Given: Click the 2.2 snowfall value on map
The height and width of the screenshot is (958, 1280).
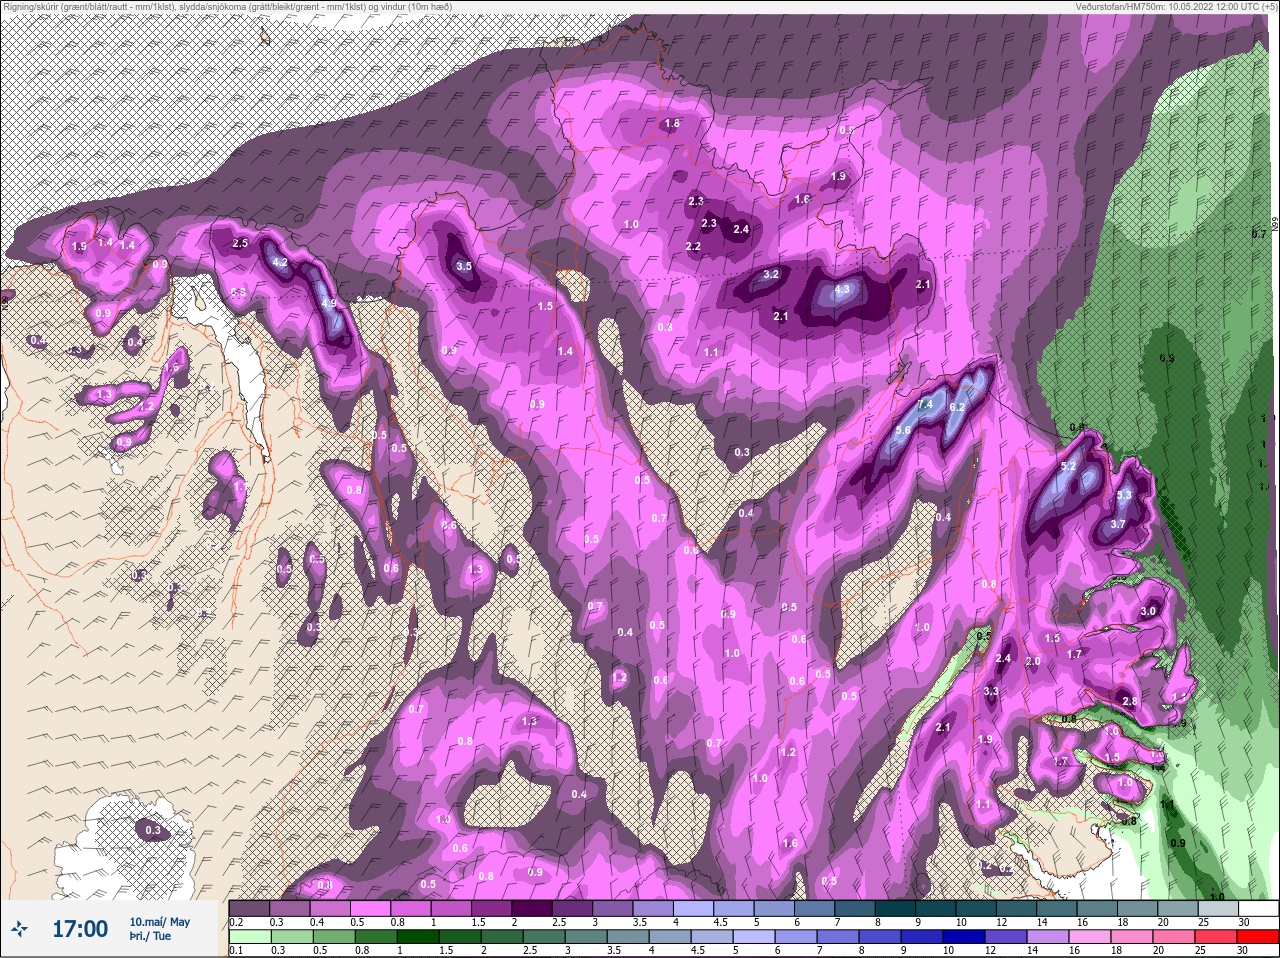Looking at the screenshot, I should coord(693,246).
